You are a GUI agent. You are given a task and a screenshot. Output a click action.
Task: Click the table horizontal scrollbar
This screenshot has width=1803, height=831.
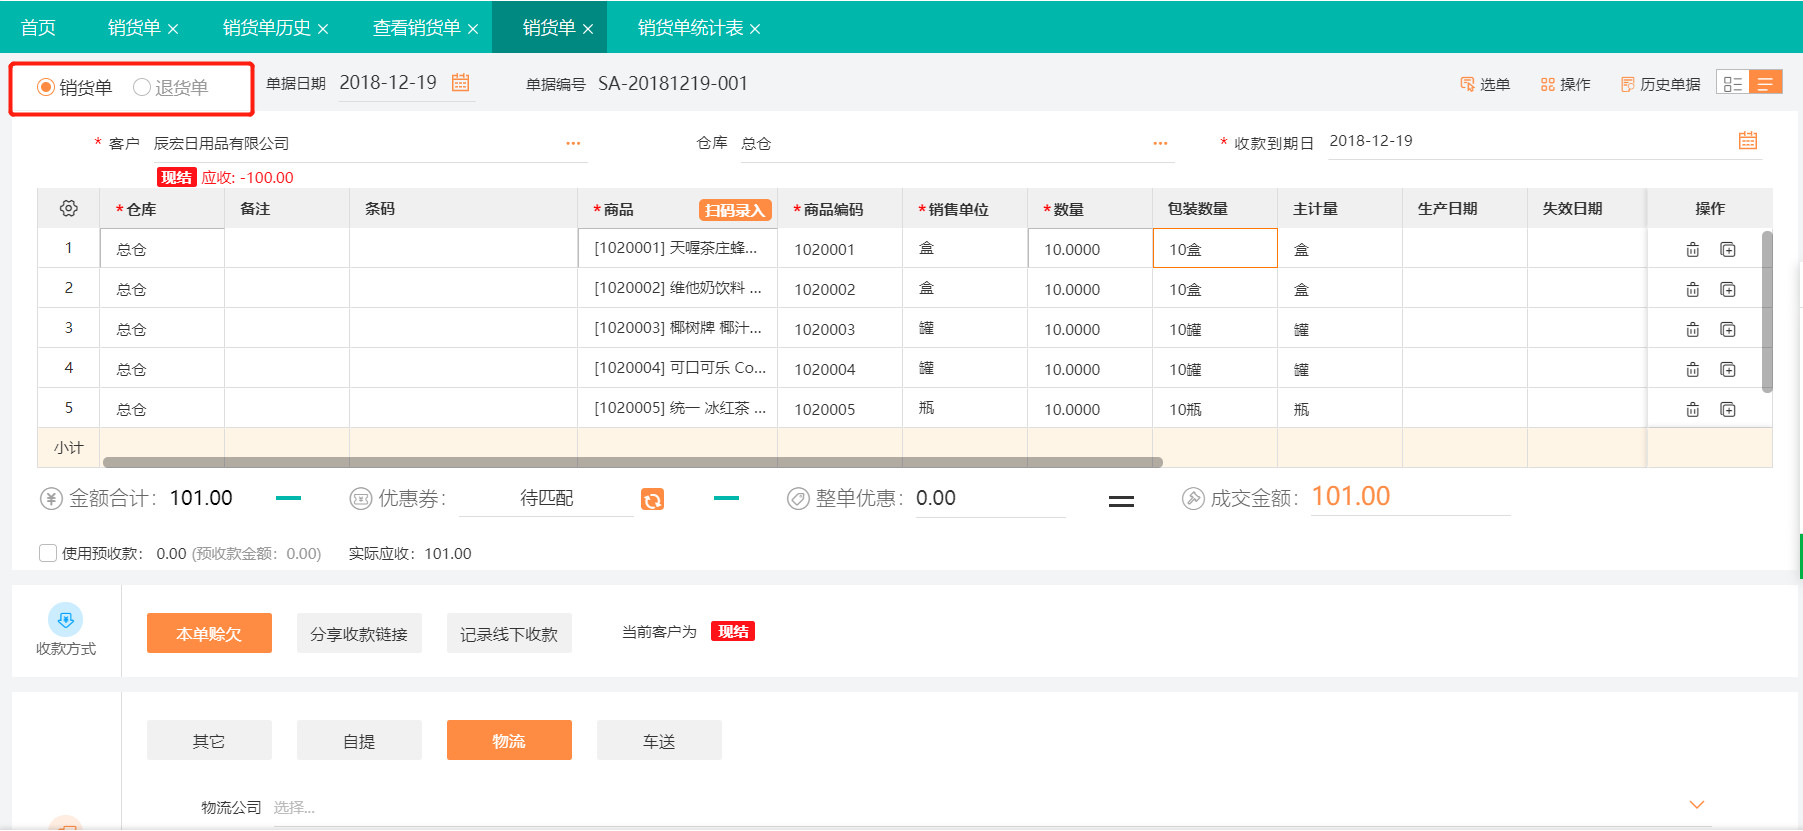point(632,462)
